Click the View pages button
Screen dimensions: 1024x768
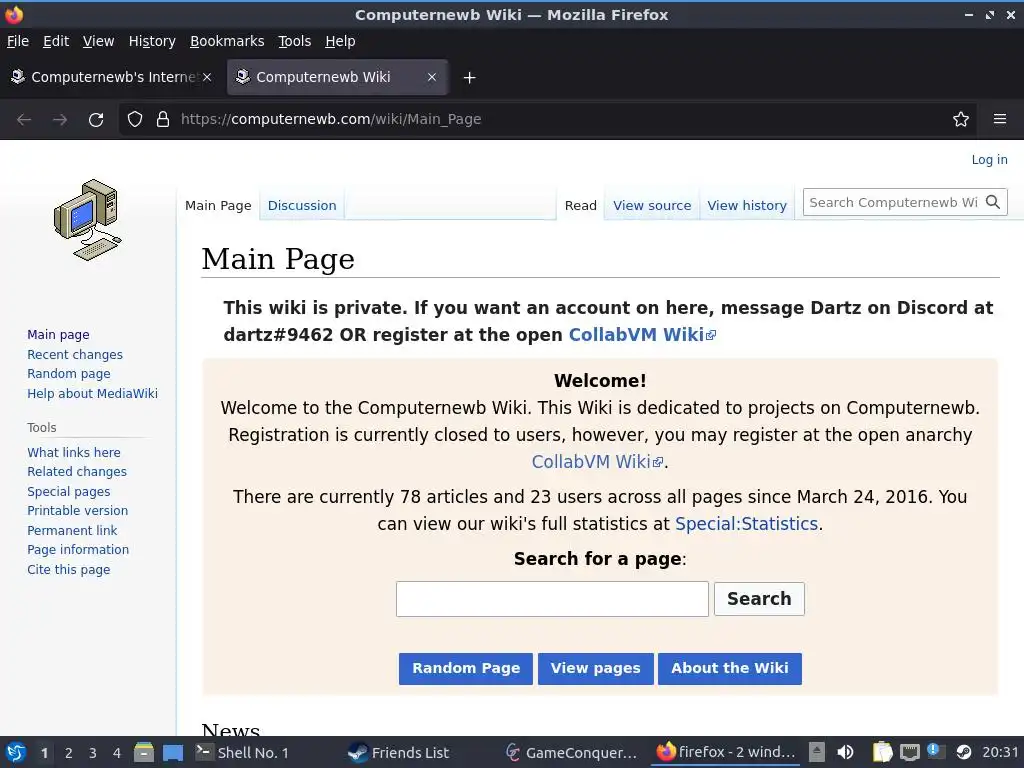point(596,668)
